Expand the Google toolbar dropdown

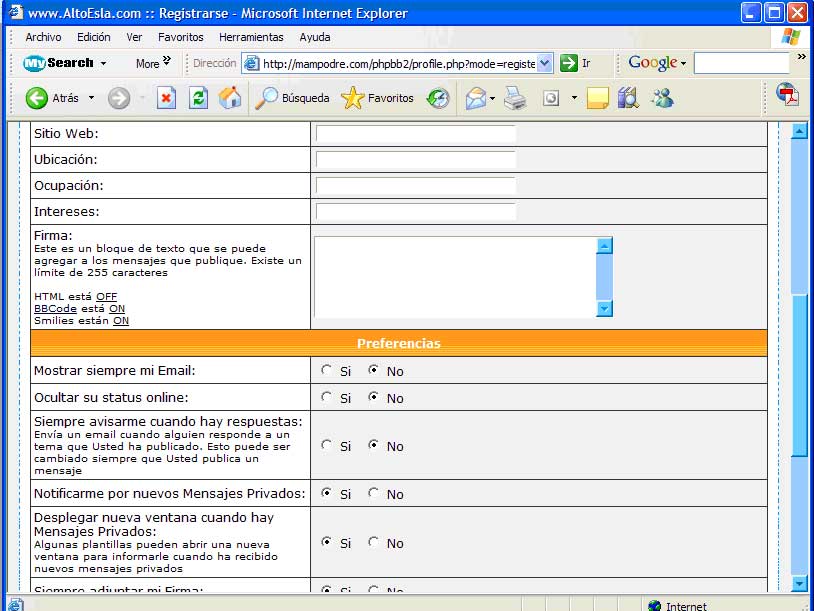click(x=684, y=63)
